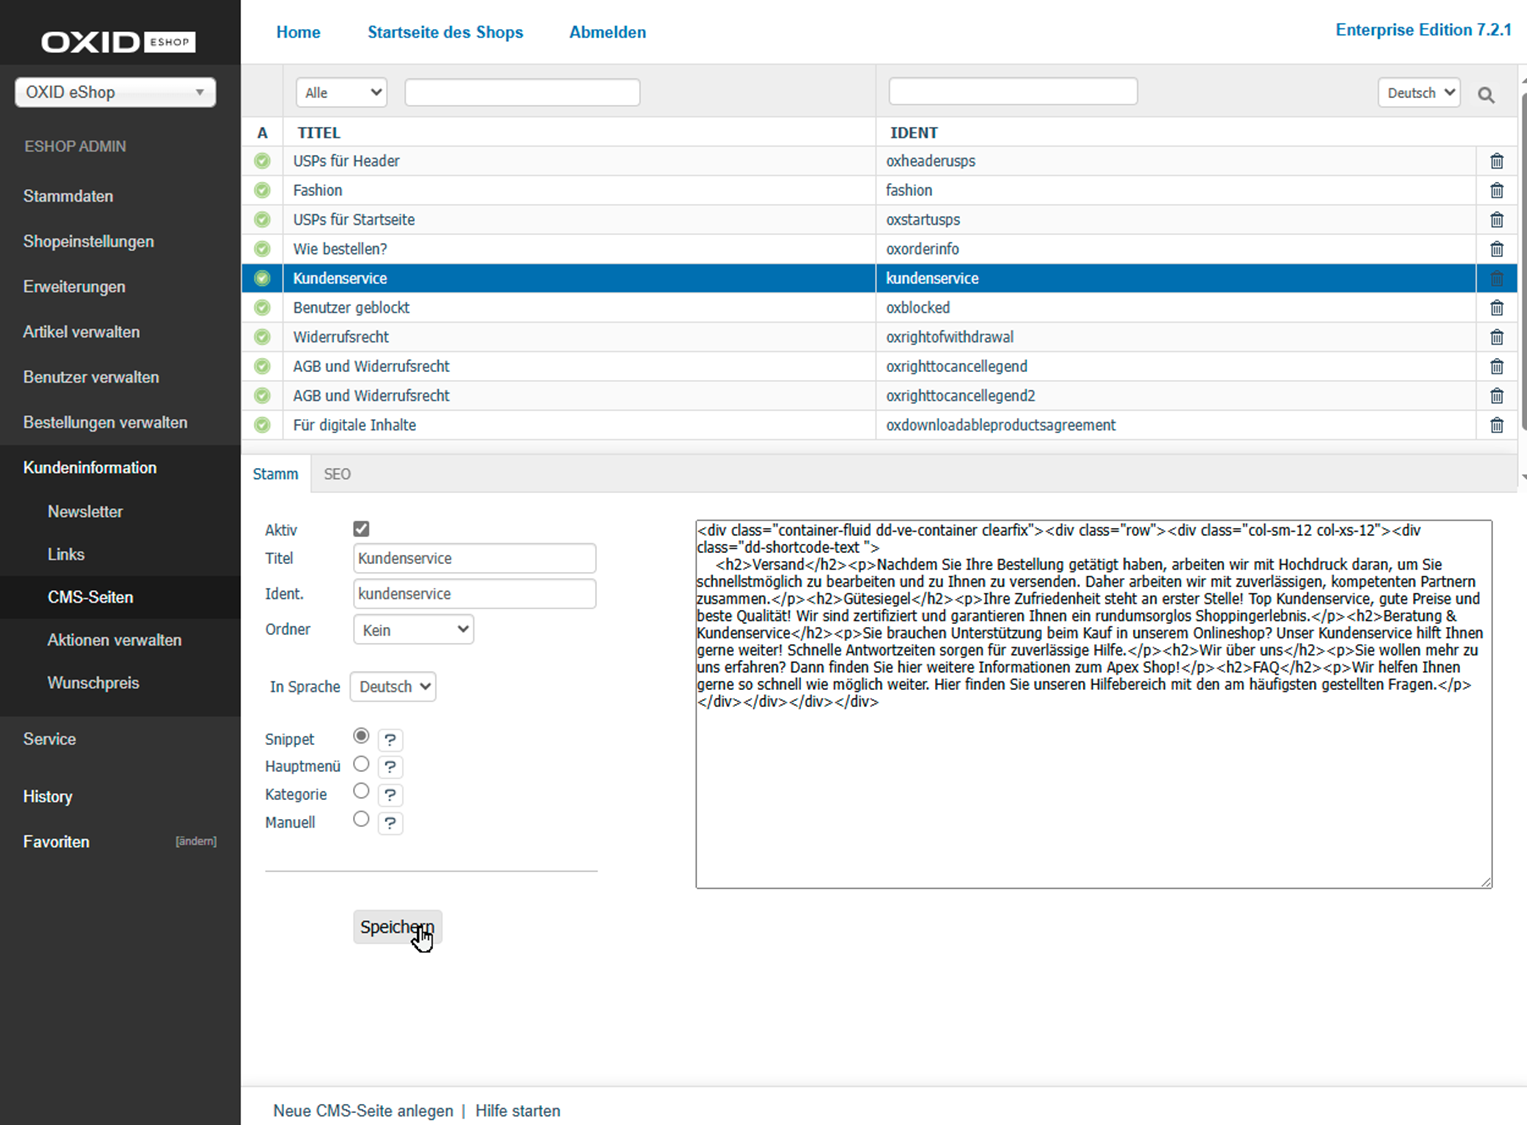Screen dimensions: 1527x1125
Task: Delete the Für digitale Inhalte page
Action: point(1496,425)
